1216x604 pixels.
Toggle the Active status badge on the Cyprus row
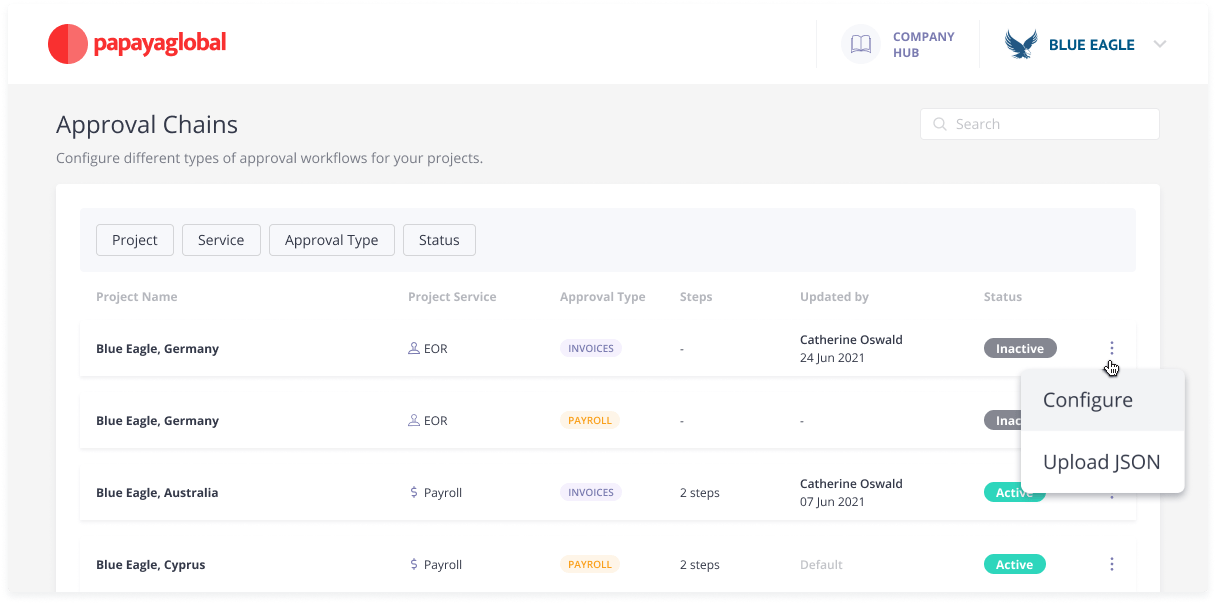tap(1014, 564)
